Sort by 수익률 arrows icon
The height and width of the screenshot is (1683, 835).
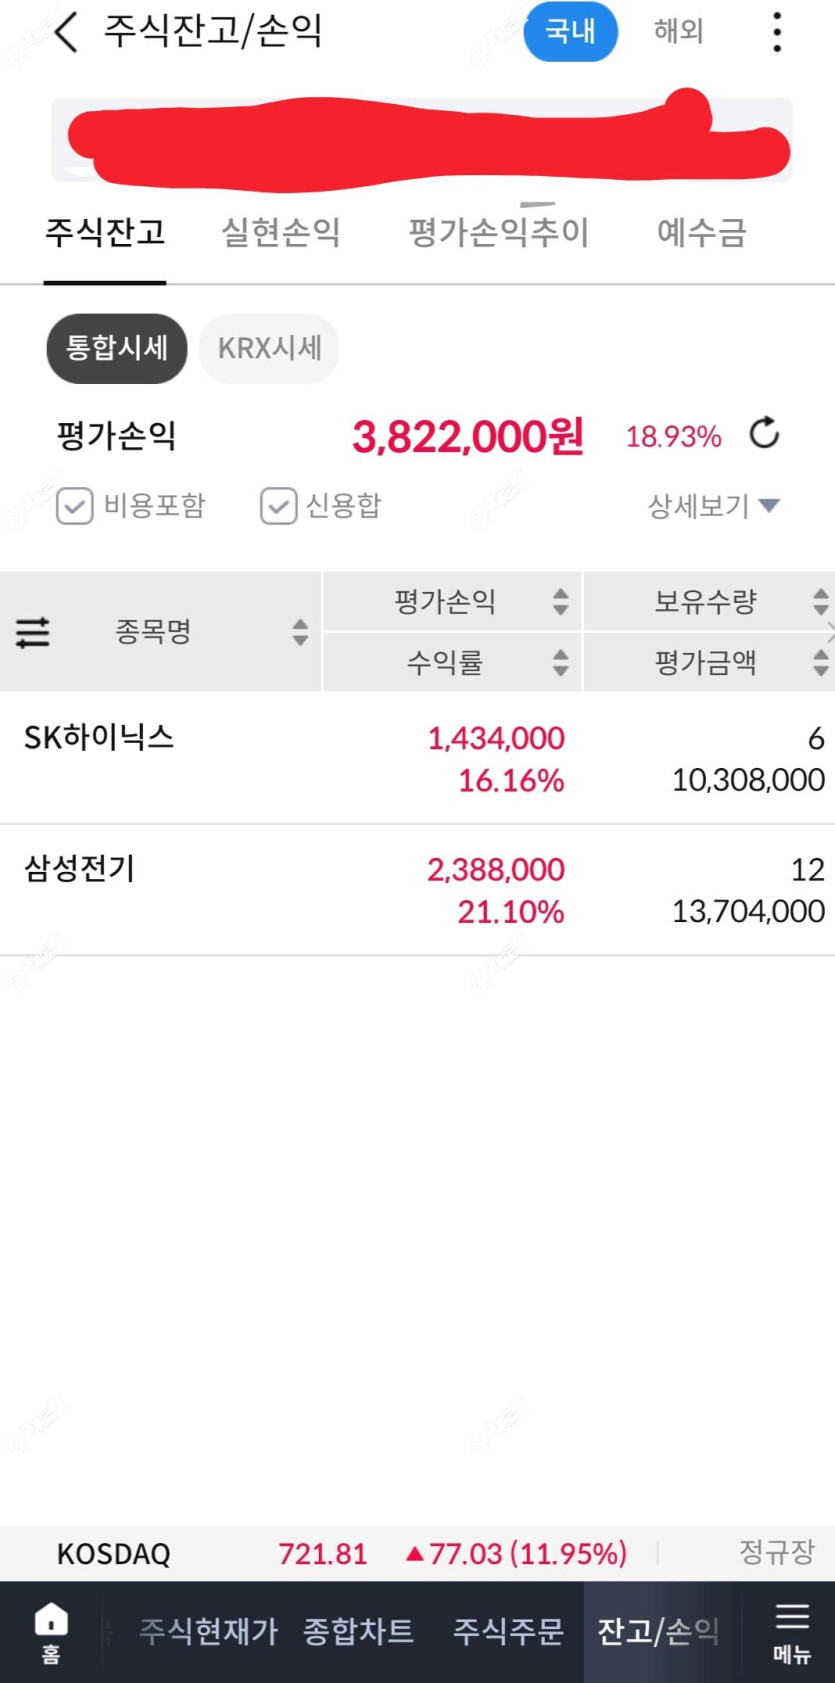(x=561, y=662)
